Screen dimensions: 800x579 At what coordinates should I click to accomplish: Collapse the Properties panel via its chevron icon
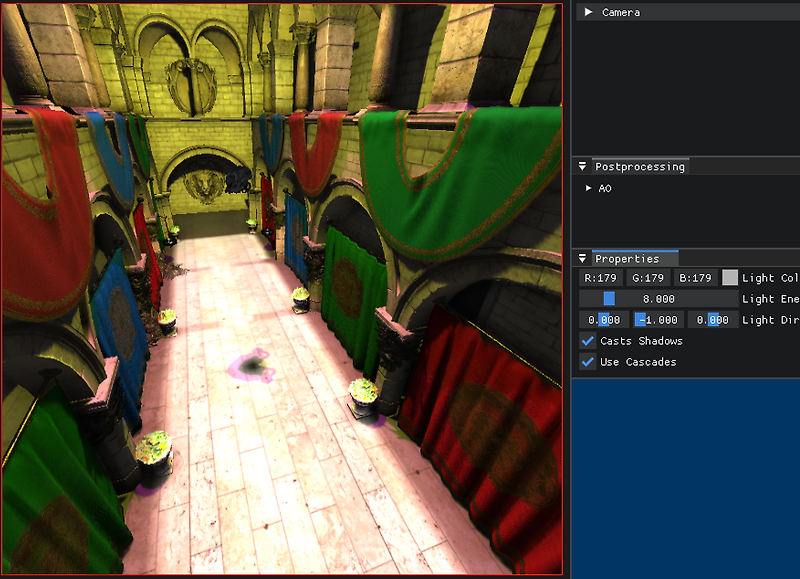coord(583,258)
